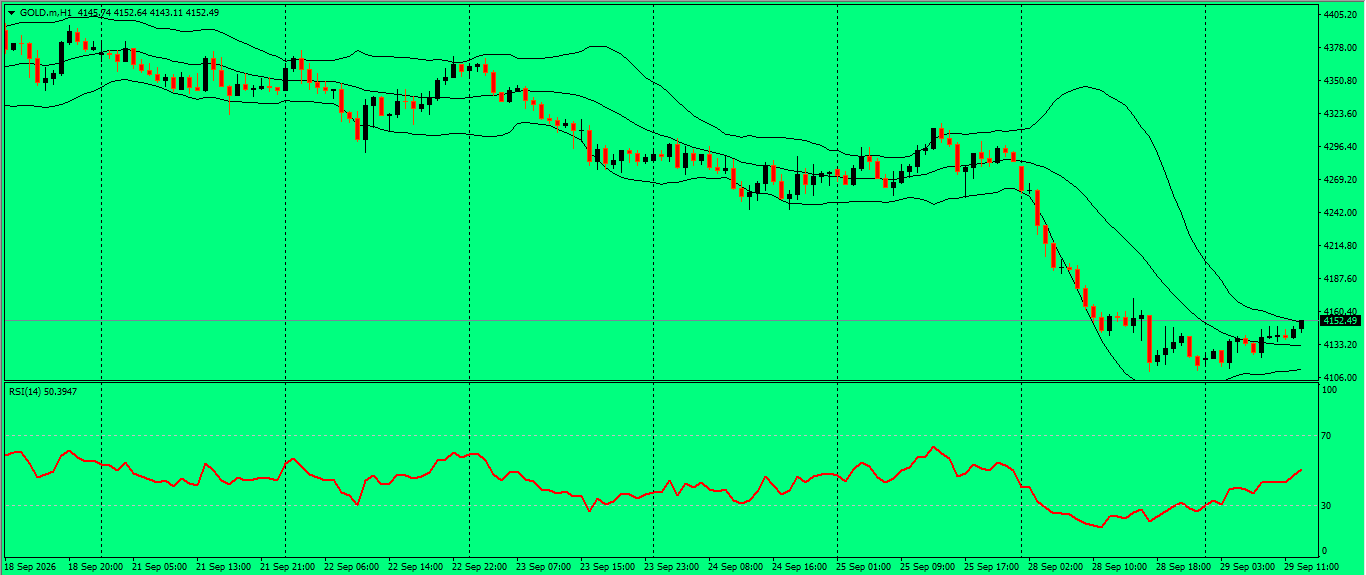The height and width of the screenshot is (575, 1366).
Task: Click the 23 Sep 23:00 time label
Action: coord(671,567)
